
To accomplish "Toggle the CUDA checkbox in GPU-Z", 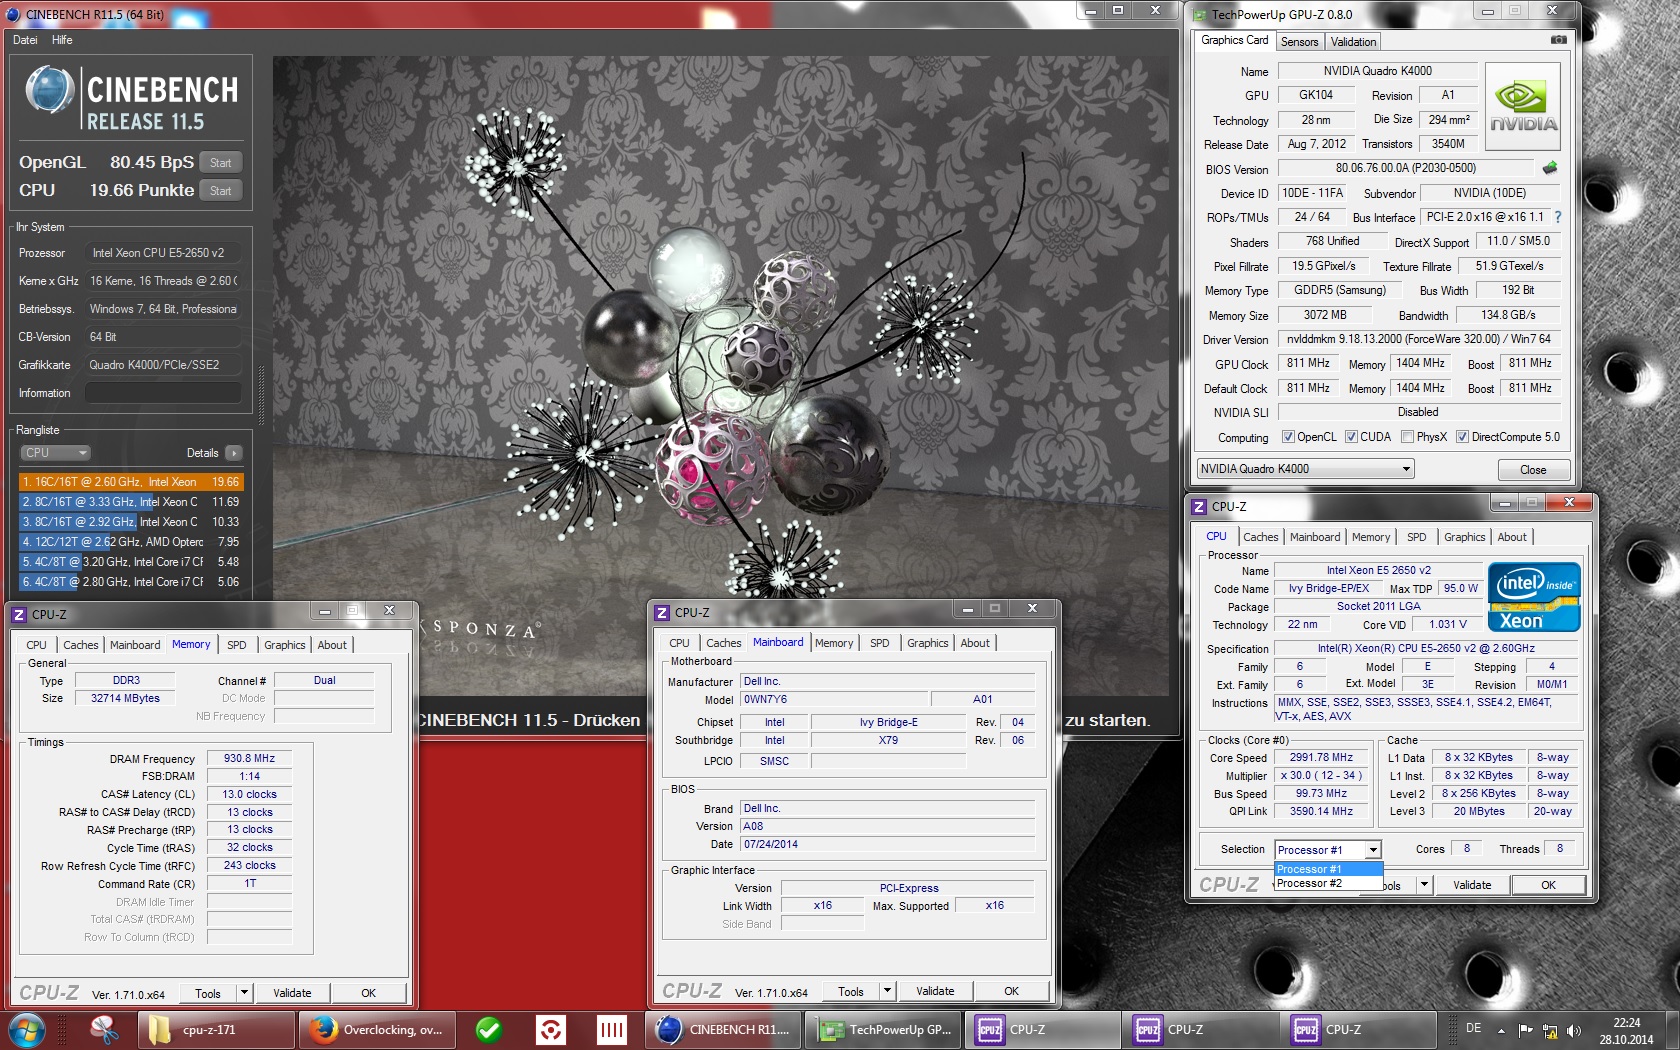I will pos(1351,437).
